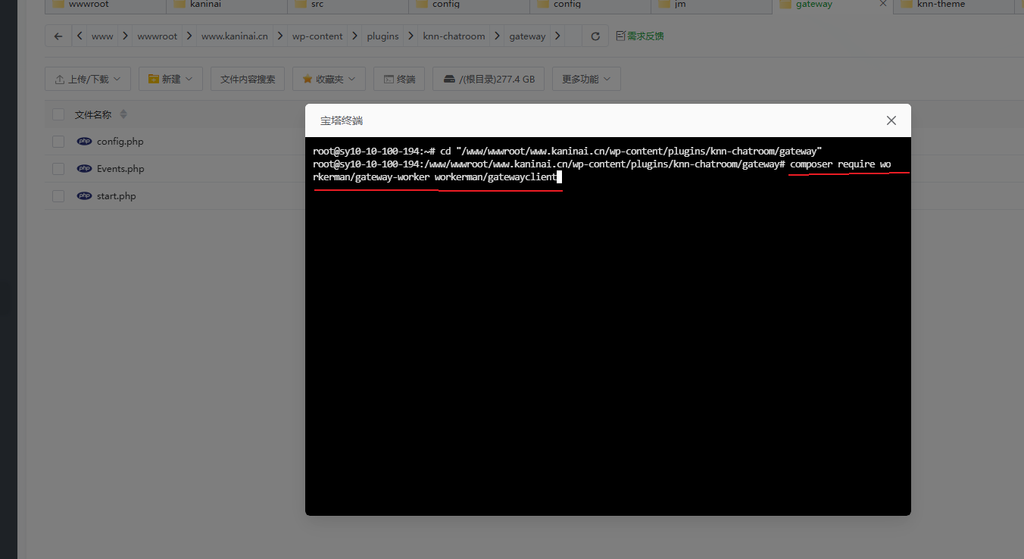Expand the 更多功能 dropdown
Image resolution: width=1024 pixels, height=559 pixels.
click(x=586, y=79)
